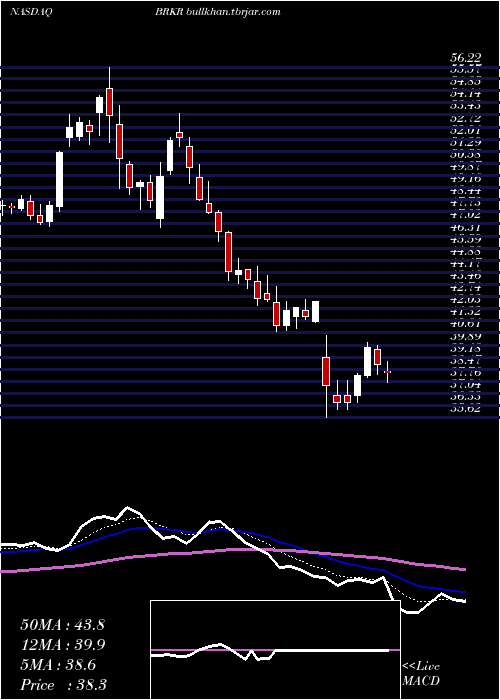The image size is (500, 700).
Task: Click the 50MA : 43.8 readout
Action: 62,625
